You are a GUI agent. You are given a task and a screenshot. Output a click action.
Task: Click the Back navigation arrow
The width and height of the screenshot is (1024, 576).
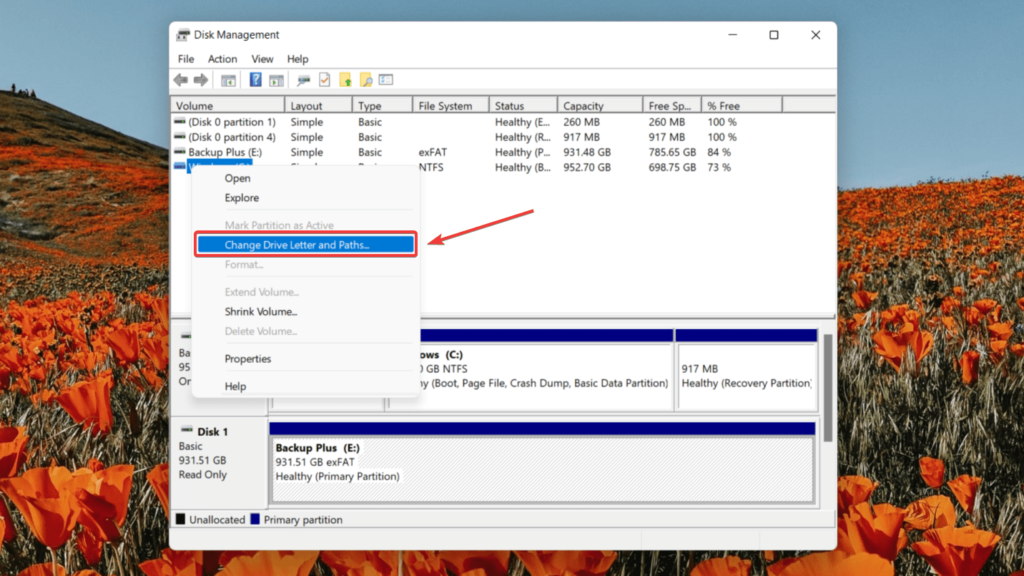[180, 80]
